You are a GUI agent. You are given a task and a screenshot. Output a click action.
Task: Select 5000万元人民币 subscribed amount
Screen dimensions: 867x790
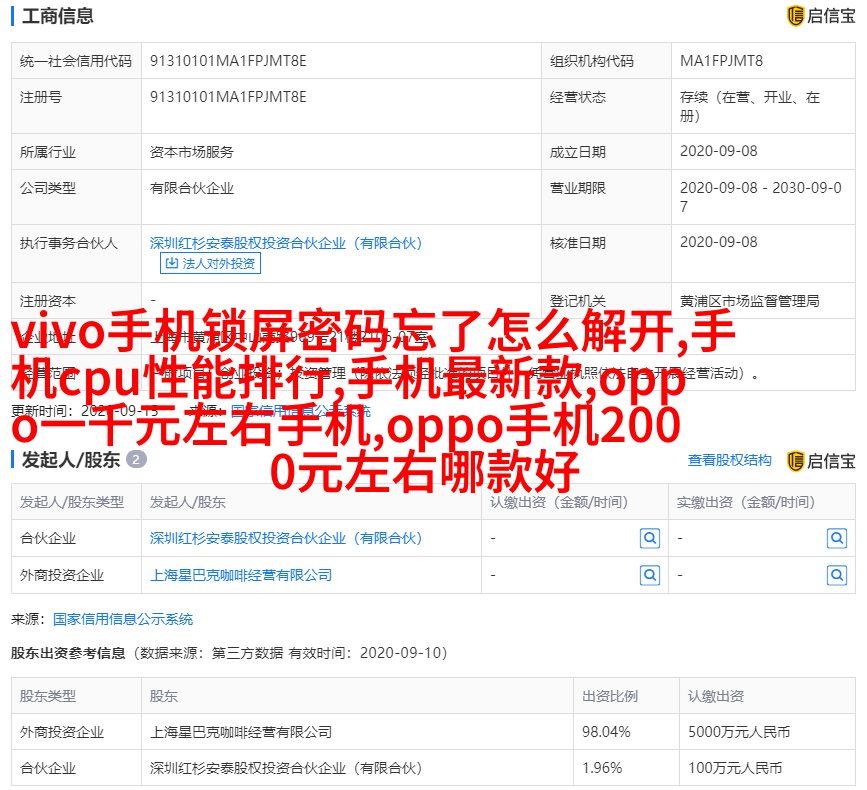[x=739, y=732]
